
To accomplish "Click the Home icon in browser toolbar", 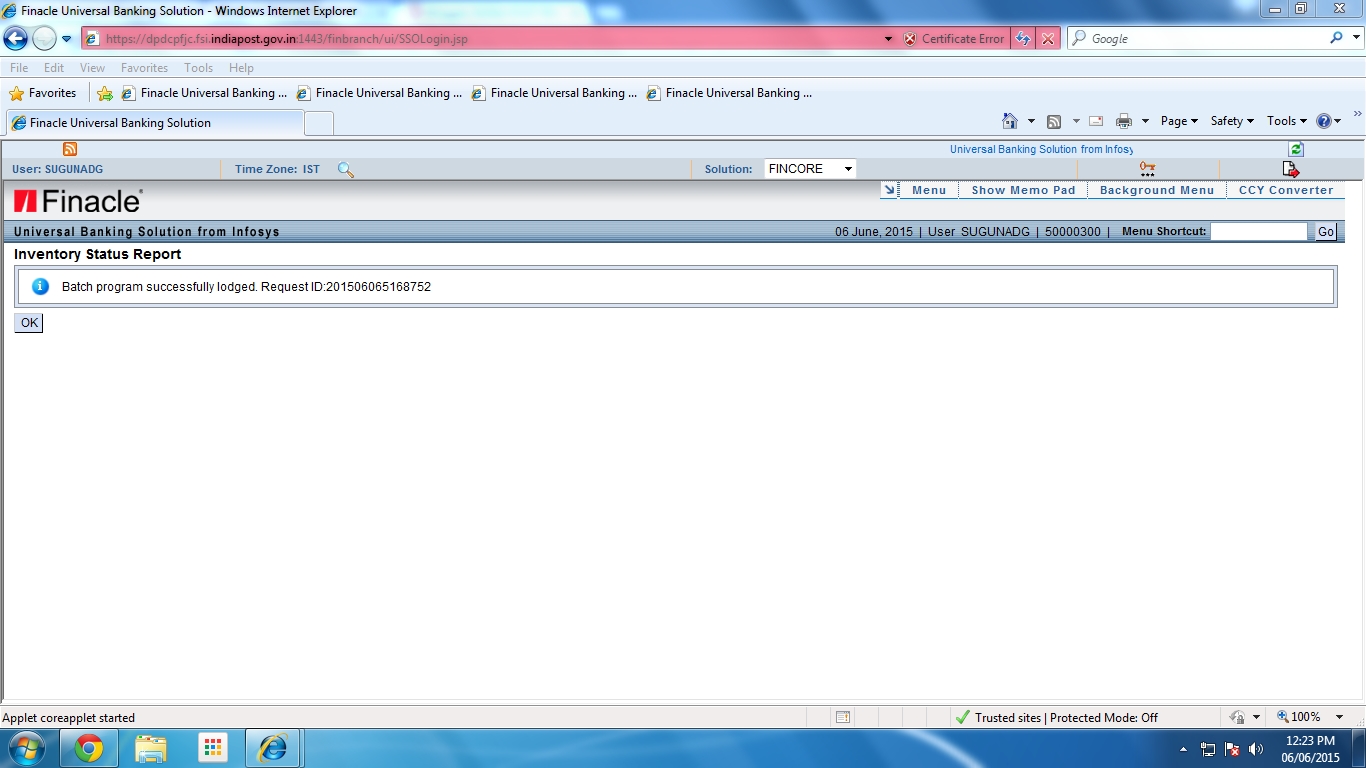I will click(1011, 120).
